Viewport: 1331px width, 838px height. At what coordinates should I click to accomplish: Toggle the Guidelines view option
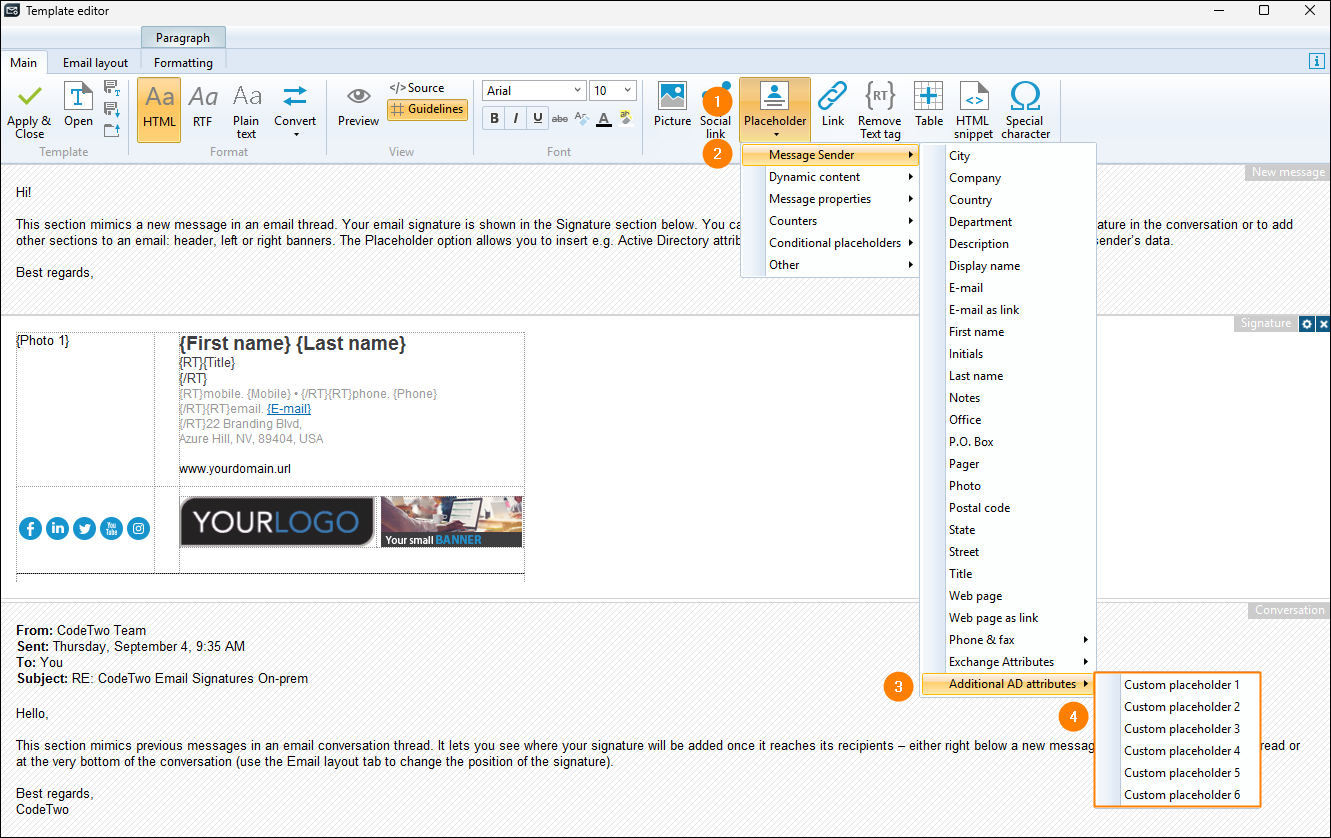coord(427,109)
